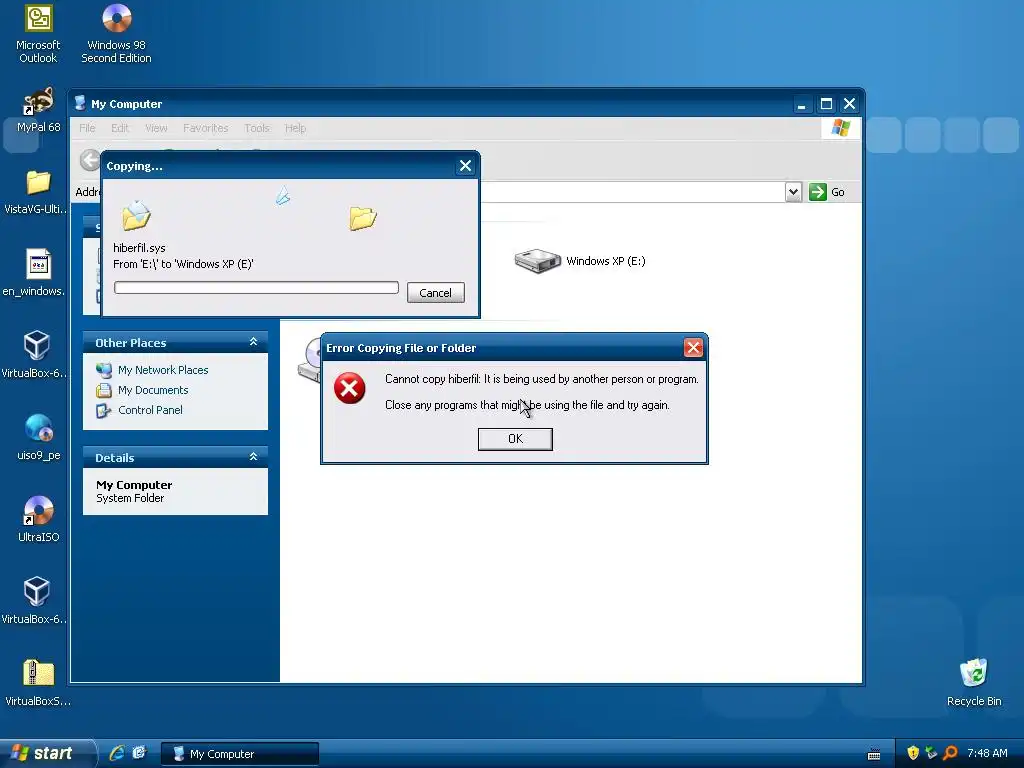The width and height of the screenshot is (1024, 768).
Task: Open Control Panel link in Other Places
Action: click(150, 410)
